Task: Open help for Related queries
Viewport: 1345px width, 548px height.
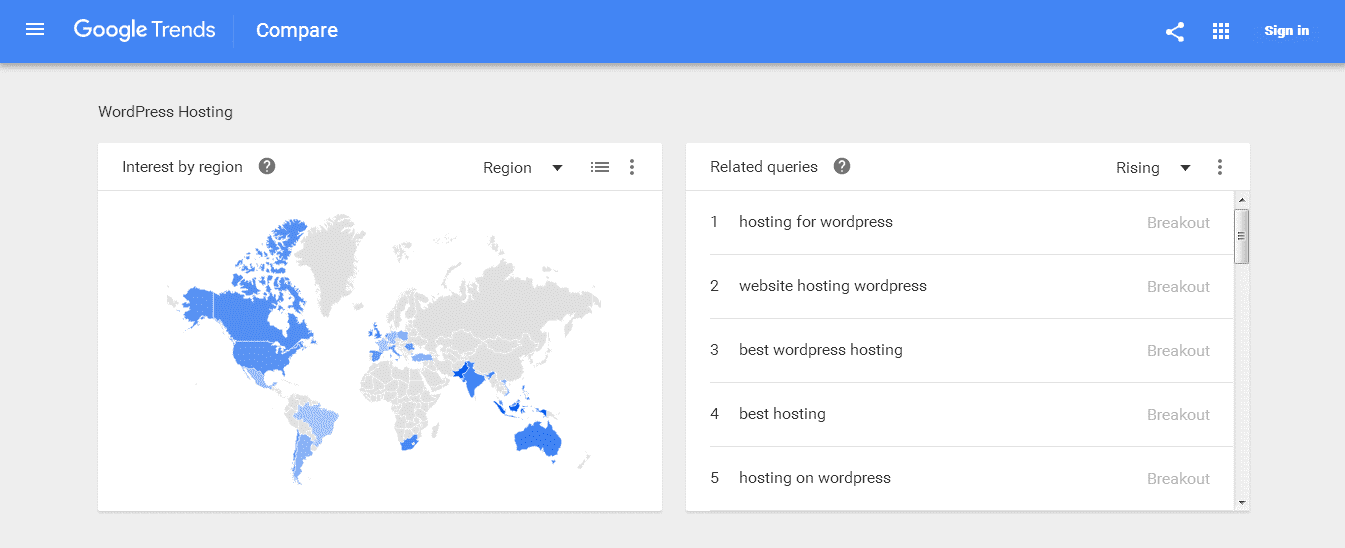Action: pyautogui.click(x=842, y=166)
